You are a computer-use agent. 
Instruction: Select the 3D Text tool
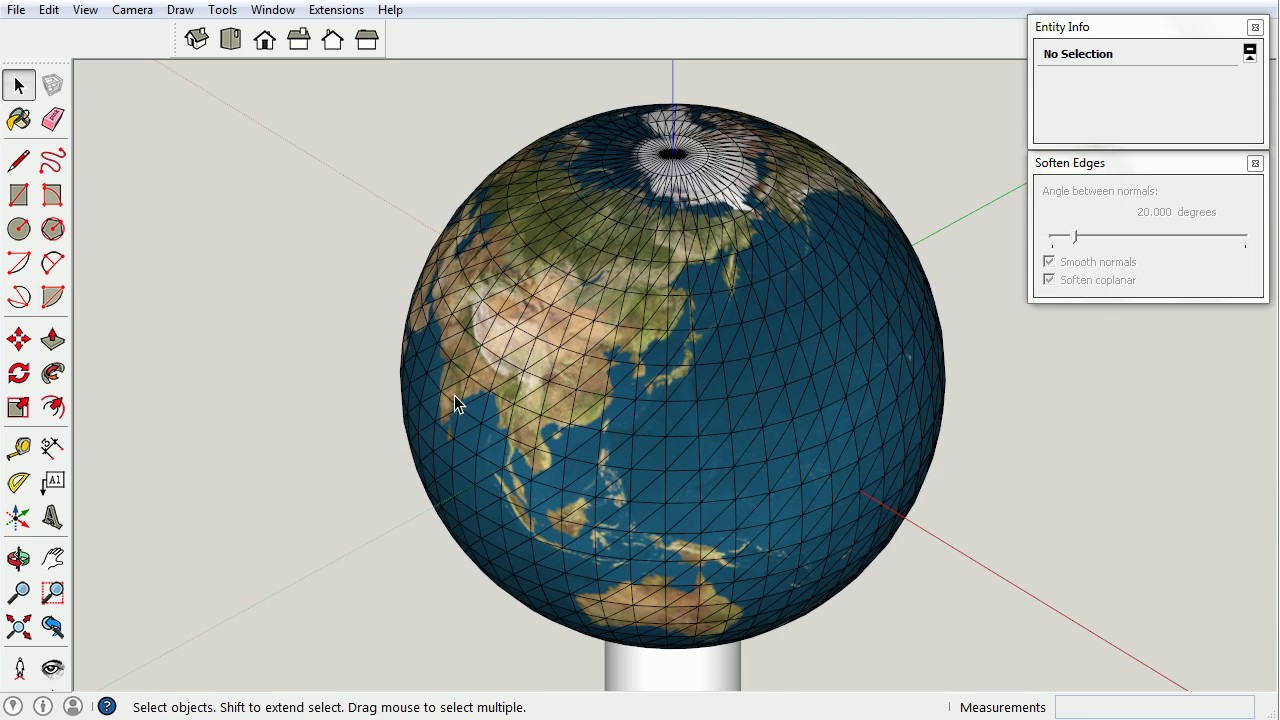coord(53,517)
